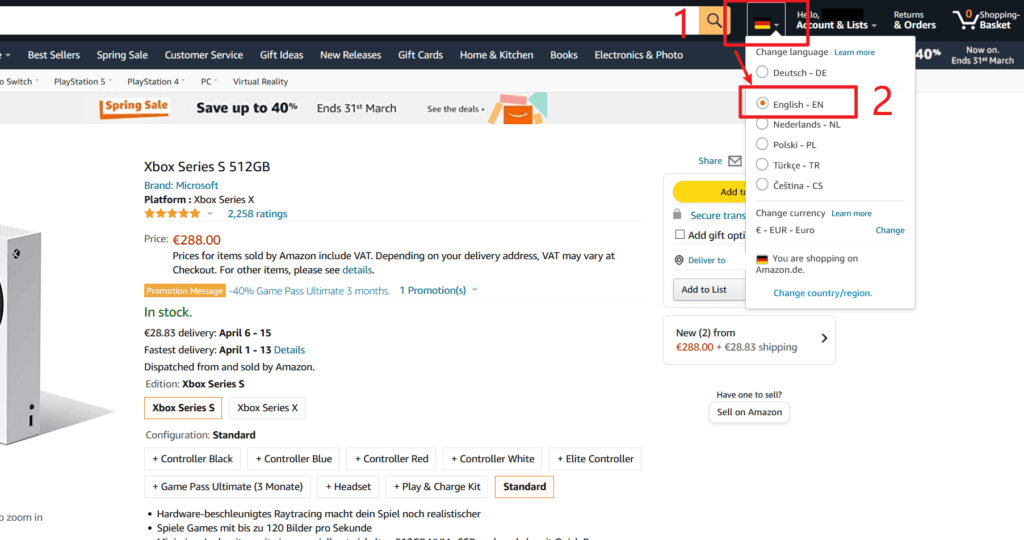
Task: Click the arrow in New (2) from box
Action: pyautogui.click(x=824, y=338)
